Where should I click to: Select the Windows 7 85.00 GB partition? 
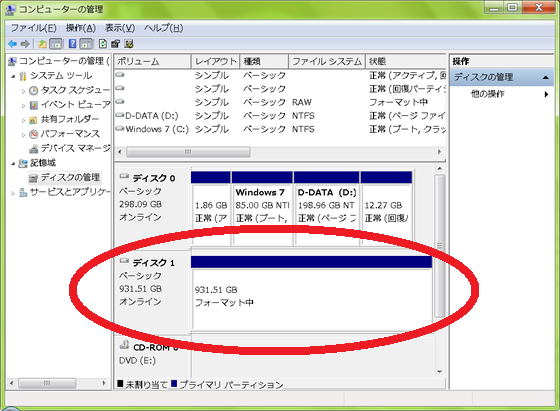coord(262,208)
